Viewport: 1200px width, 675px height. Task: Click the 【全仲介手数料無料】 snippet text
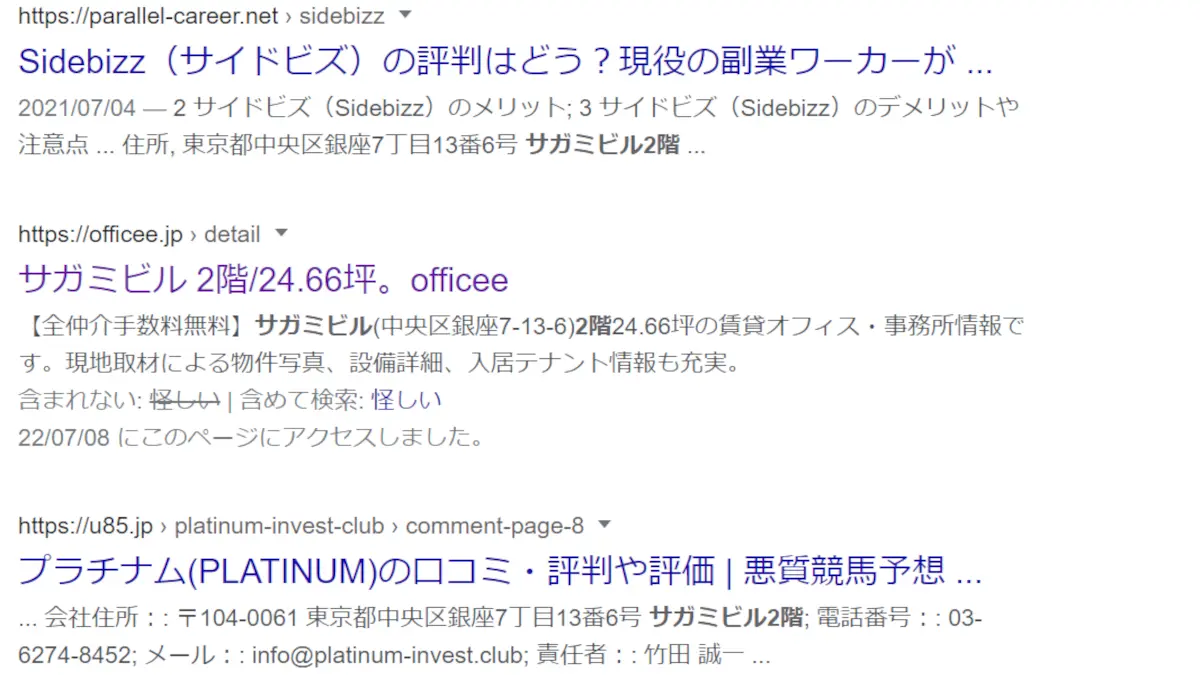coord(134,326)
